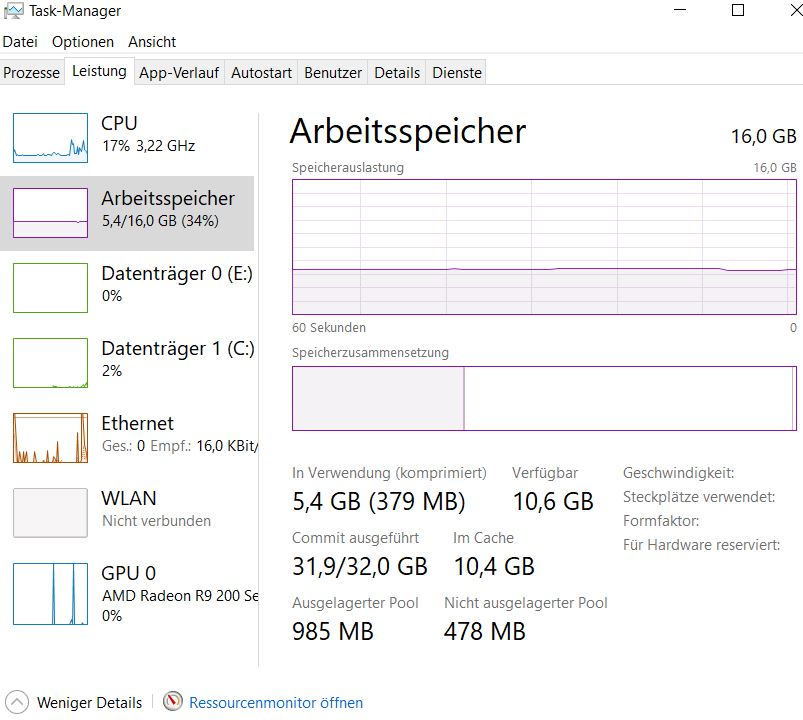
Task: Switch to the App-Verlauf tab
Action: click(x=179, y=72)
